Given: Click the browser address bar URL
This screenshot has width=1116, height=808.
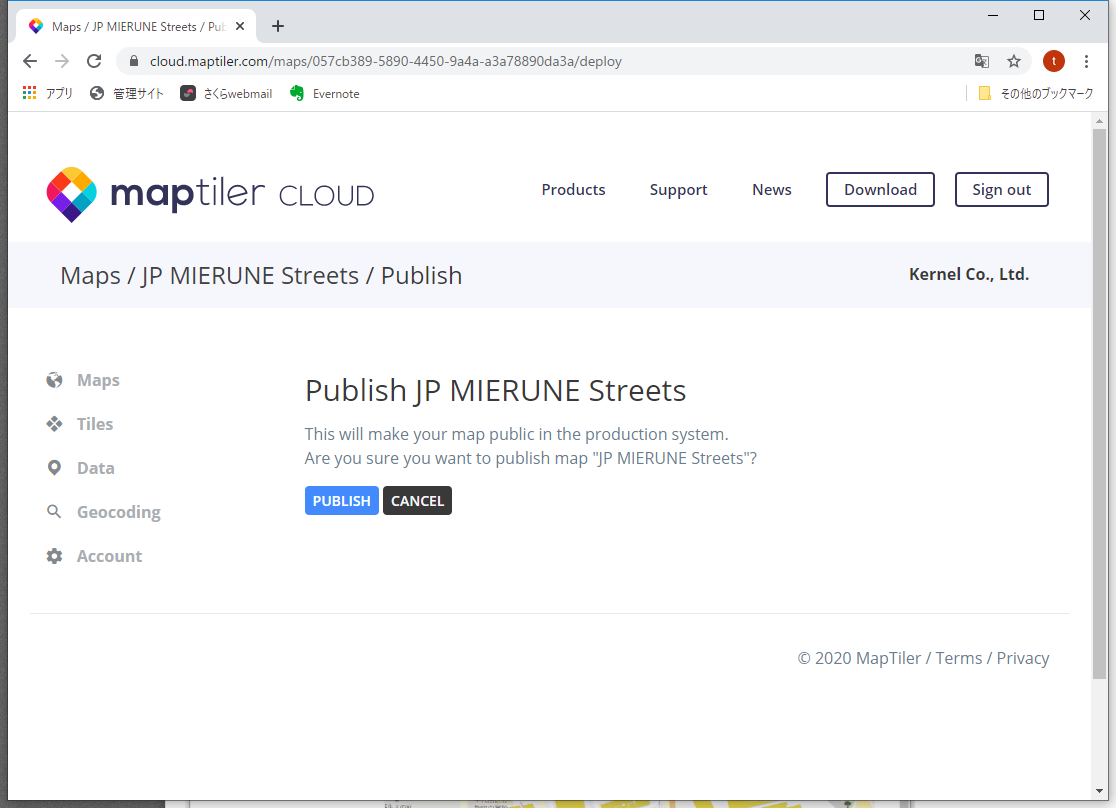Looking at the screenshot, I should click(386, 61).
